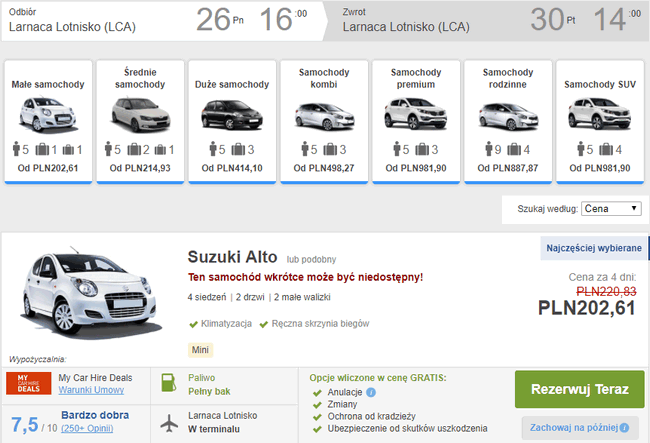Click the Duże samochody black car image

(232, 114)
